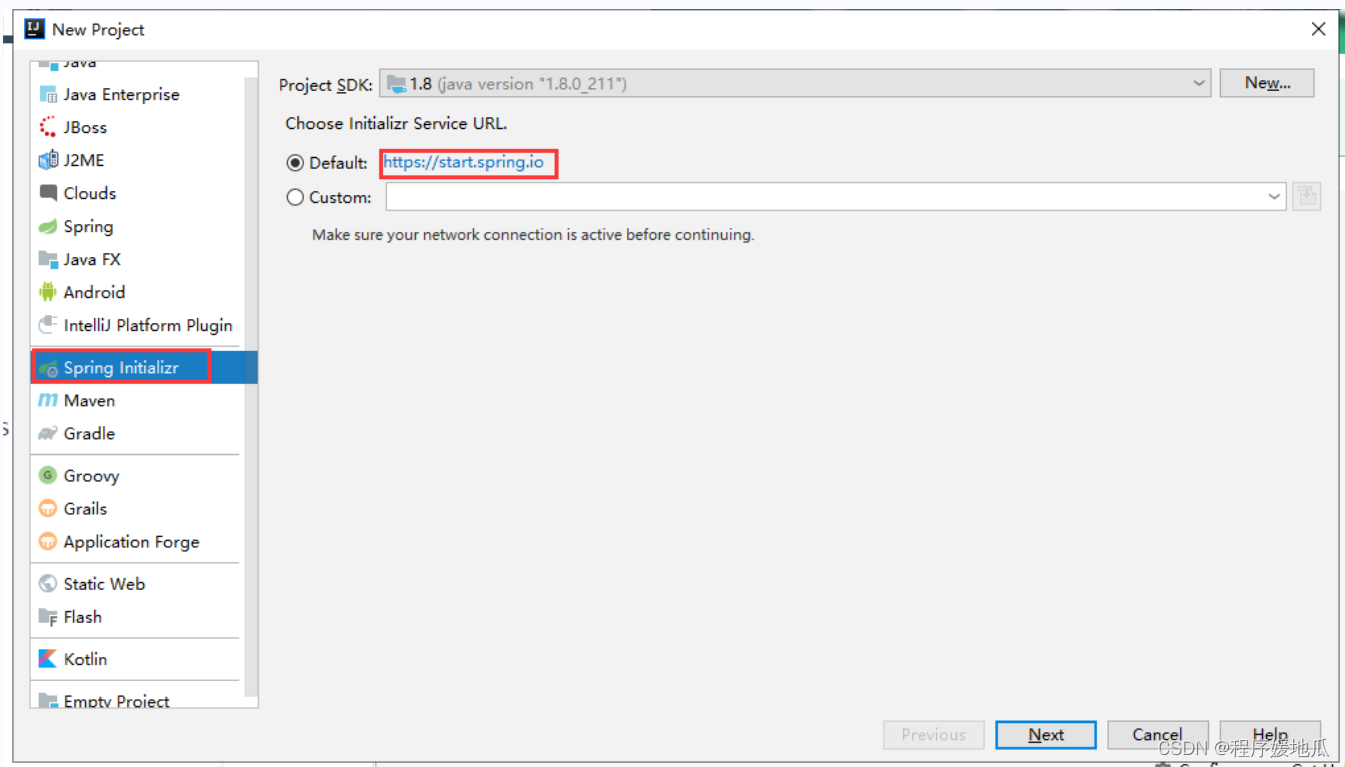Image resolution: width=1345 pixels, height=767 pixels.
Task: Expand the Custom URL combo box arrow
Action: pos(1274,197)
